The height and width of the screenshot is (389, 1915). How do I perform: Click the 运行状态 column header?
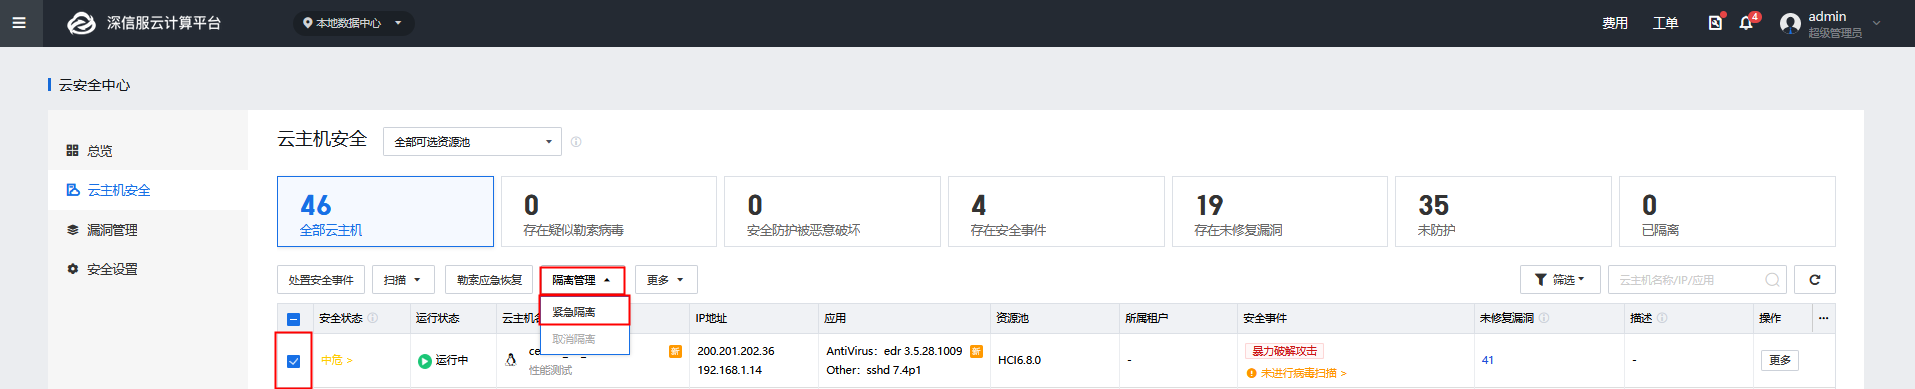click(437, 318)
